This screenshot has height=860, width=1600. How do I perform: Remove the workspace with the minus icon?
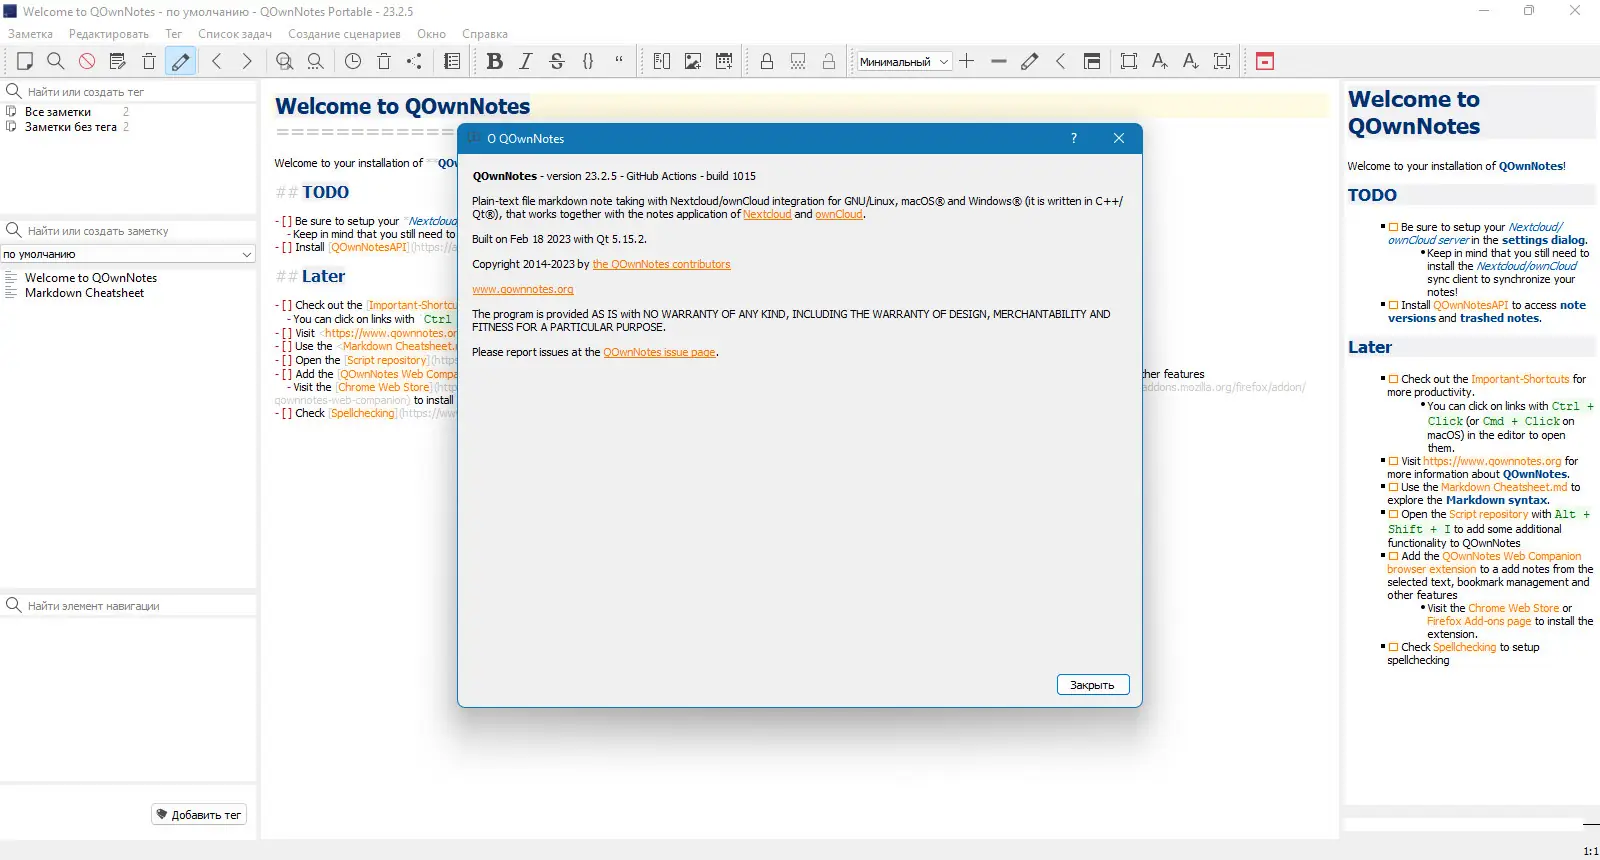coord(998,61)
